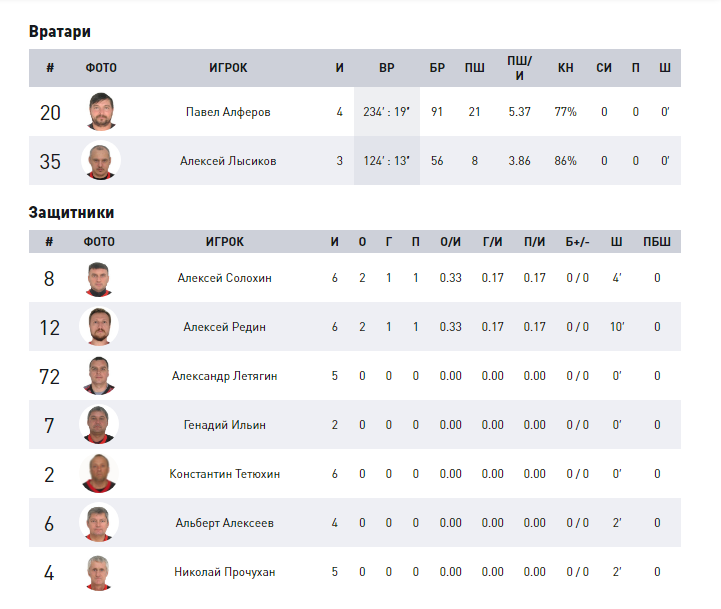Open Александр Летягин's avatar photo

(x=99, y=376)
